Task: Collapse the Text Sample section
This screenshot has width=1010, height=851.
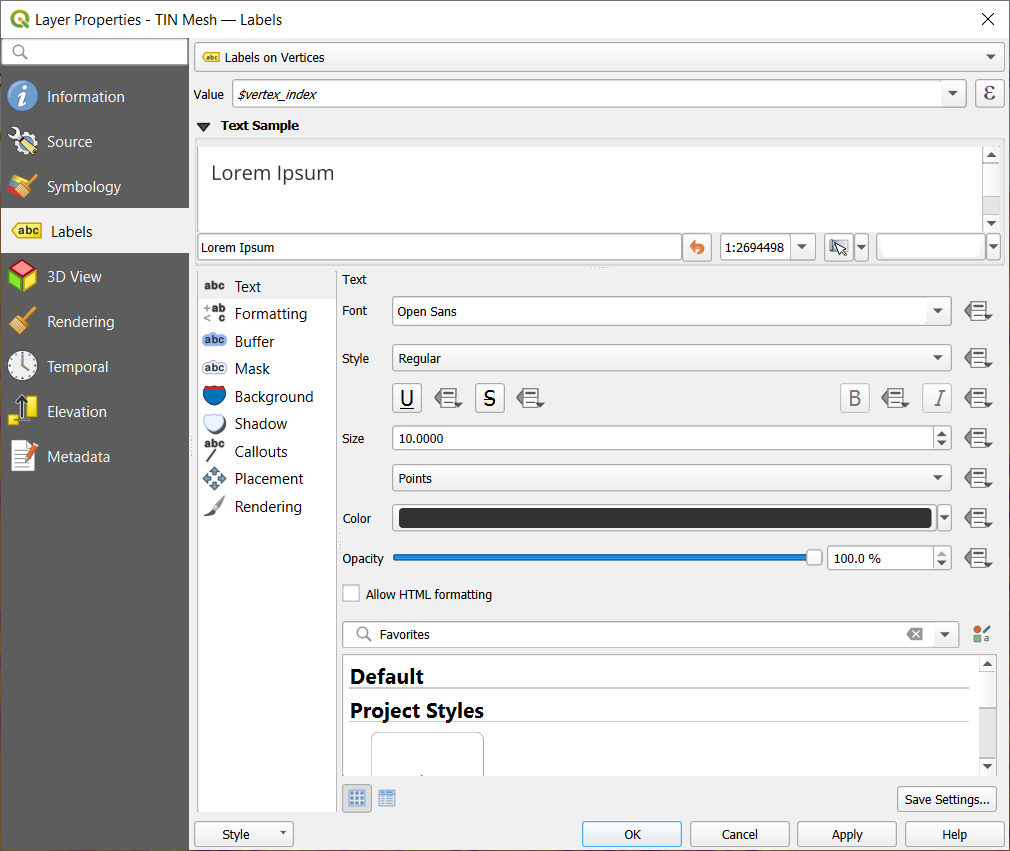Action: pos(204,126)
